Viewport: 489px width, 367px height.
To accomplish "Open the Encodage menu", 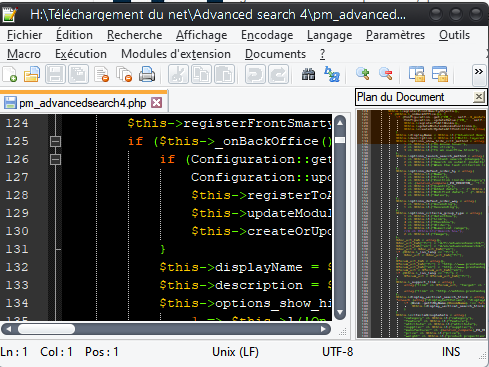I will click(267, 35).
